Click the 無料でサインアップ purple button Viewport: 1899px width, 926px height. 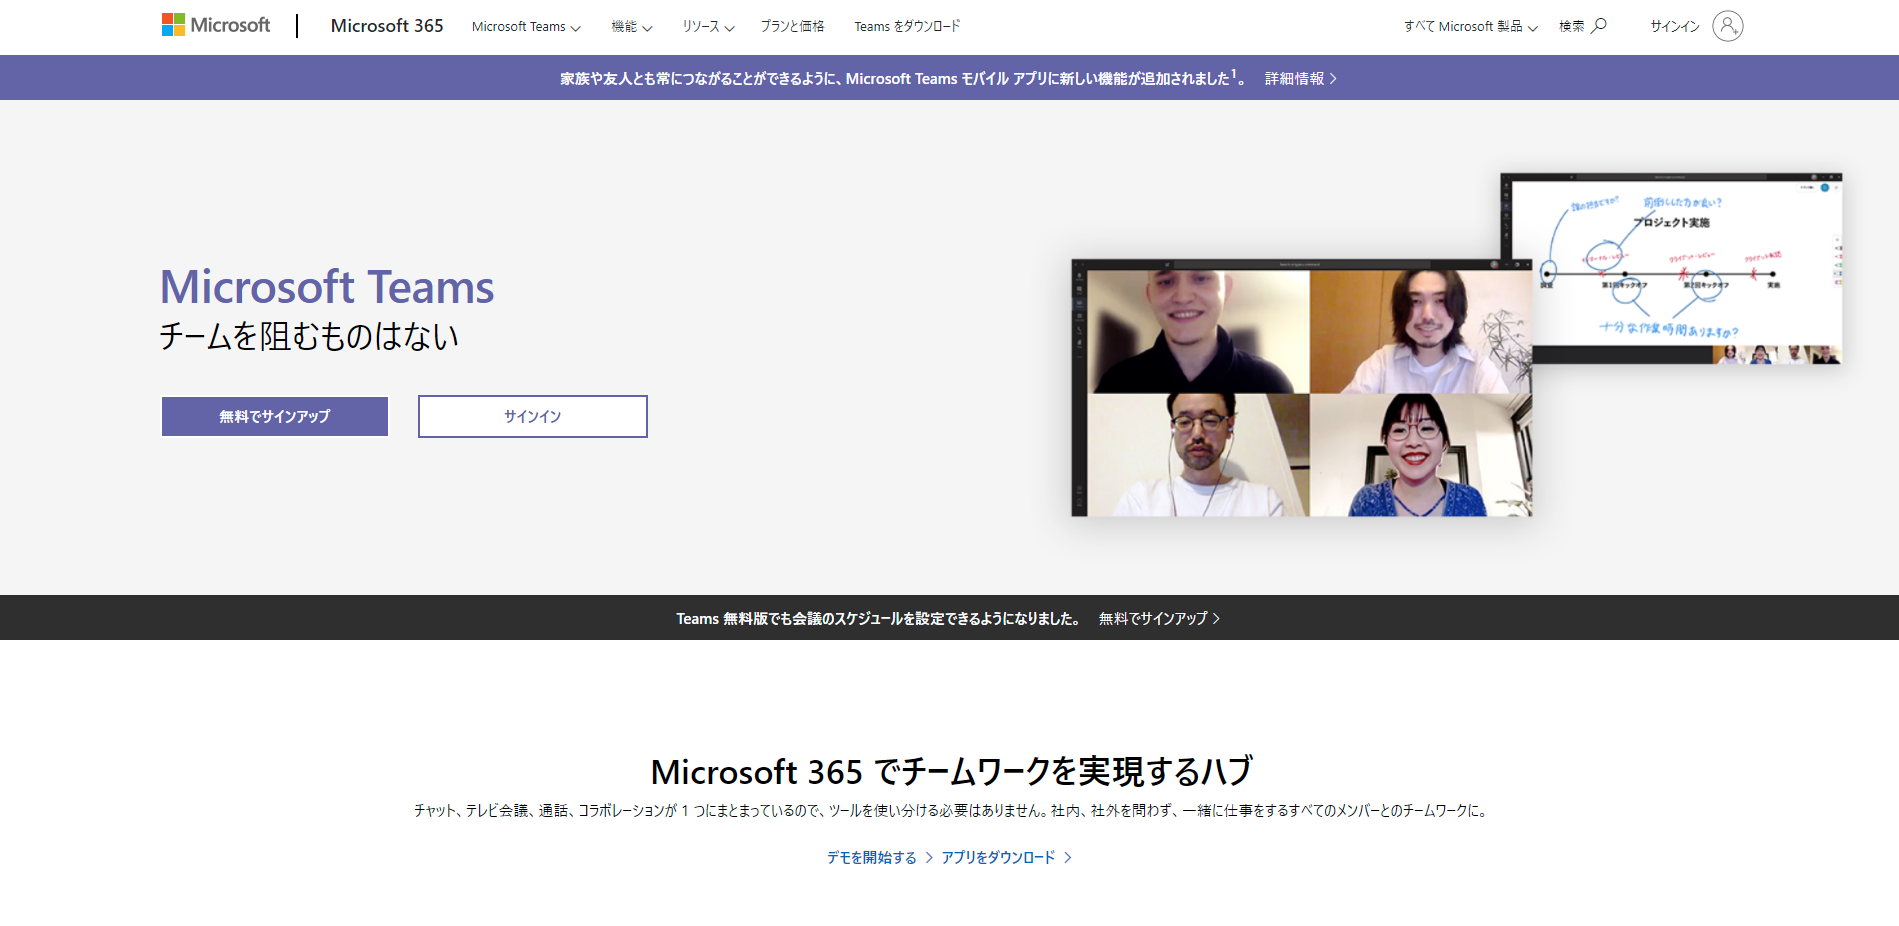point(275,416)
